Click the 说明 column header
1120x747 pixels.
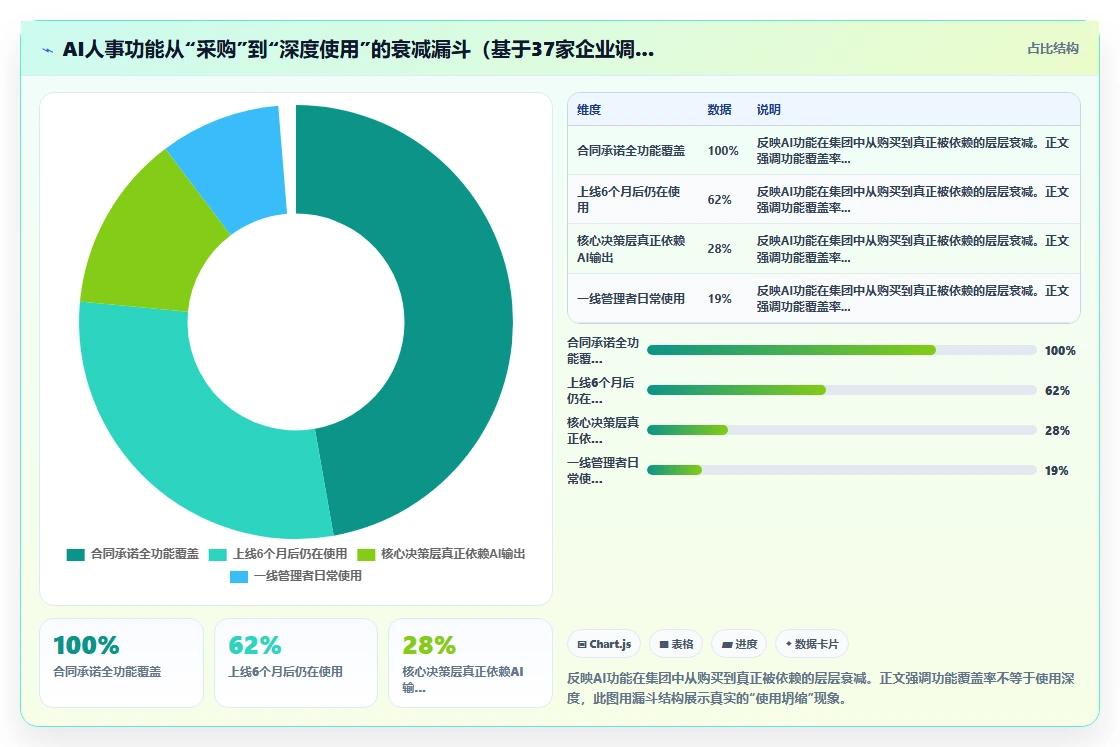(769, 109)
